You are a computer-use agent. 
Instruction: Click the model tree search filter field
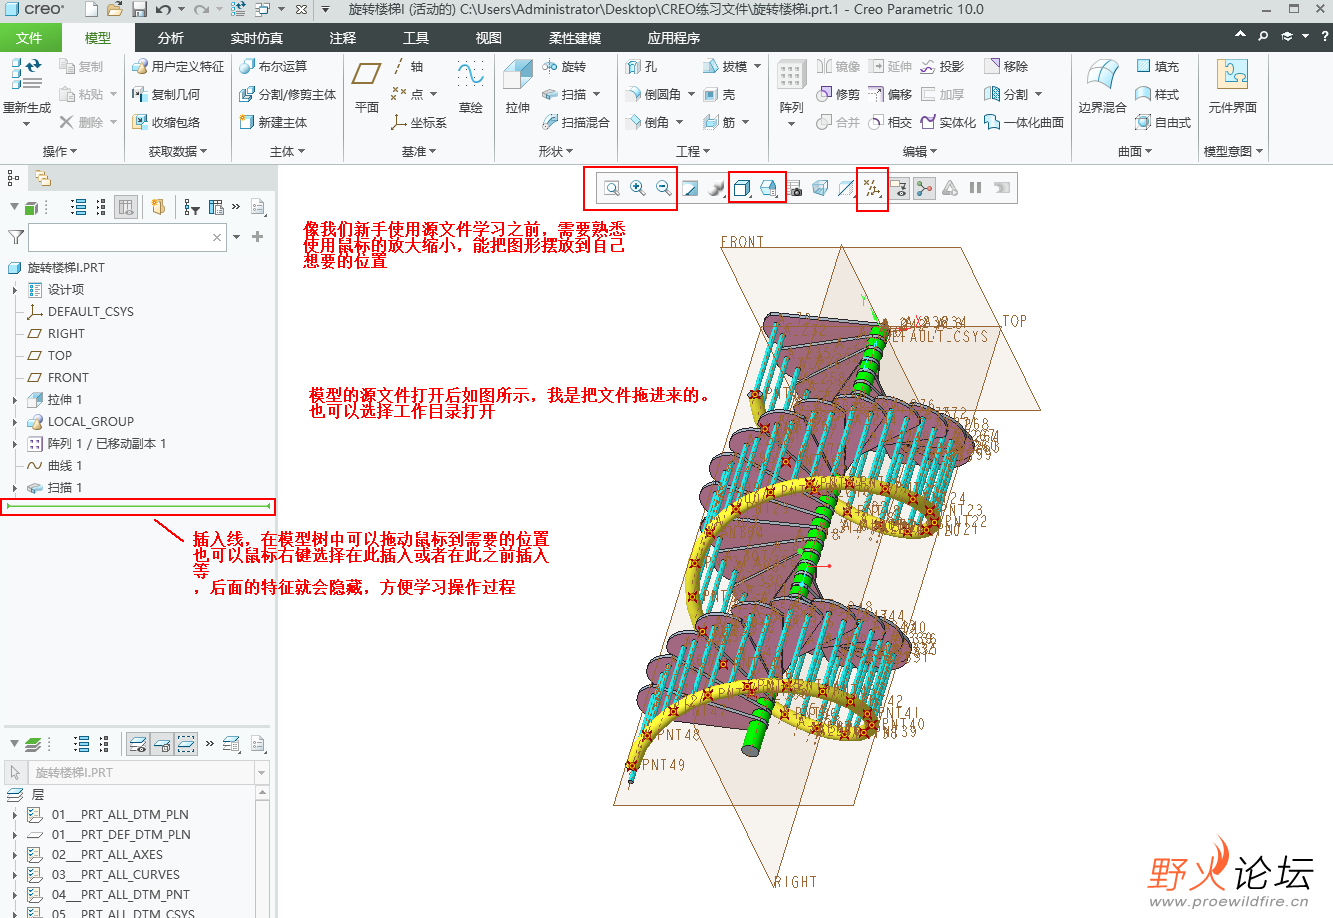[128, 237]
